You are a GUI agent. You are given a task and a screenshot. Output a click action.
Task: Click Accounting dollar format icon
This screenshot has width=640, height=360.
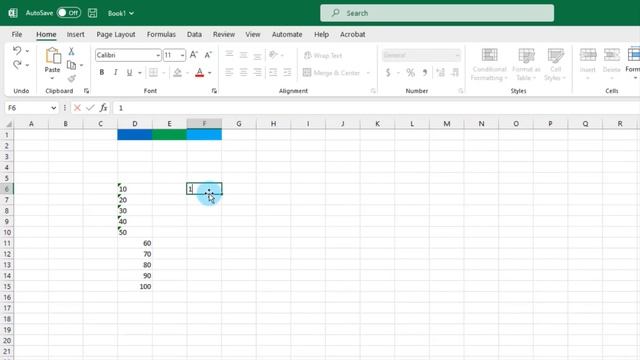388,73
